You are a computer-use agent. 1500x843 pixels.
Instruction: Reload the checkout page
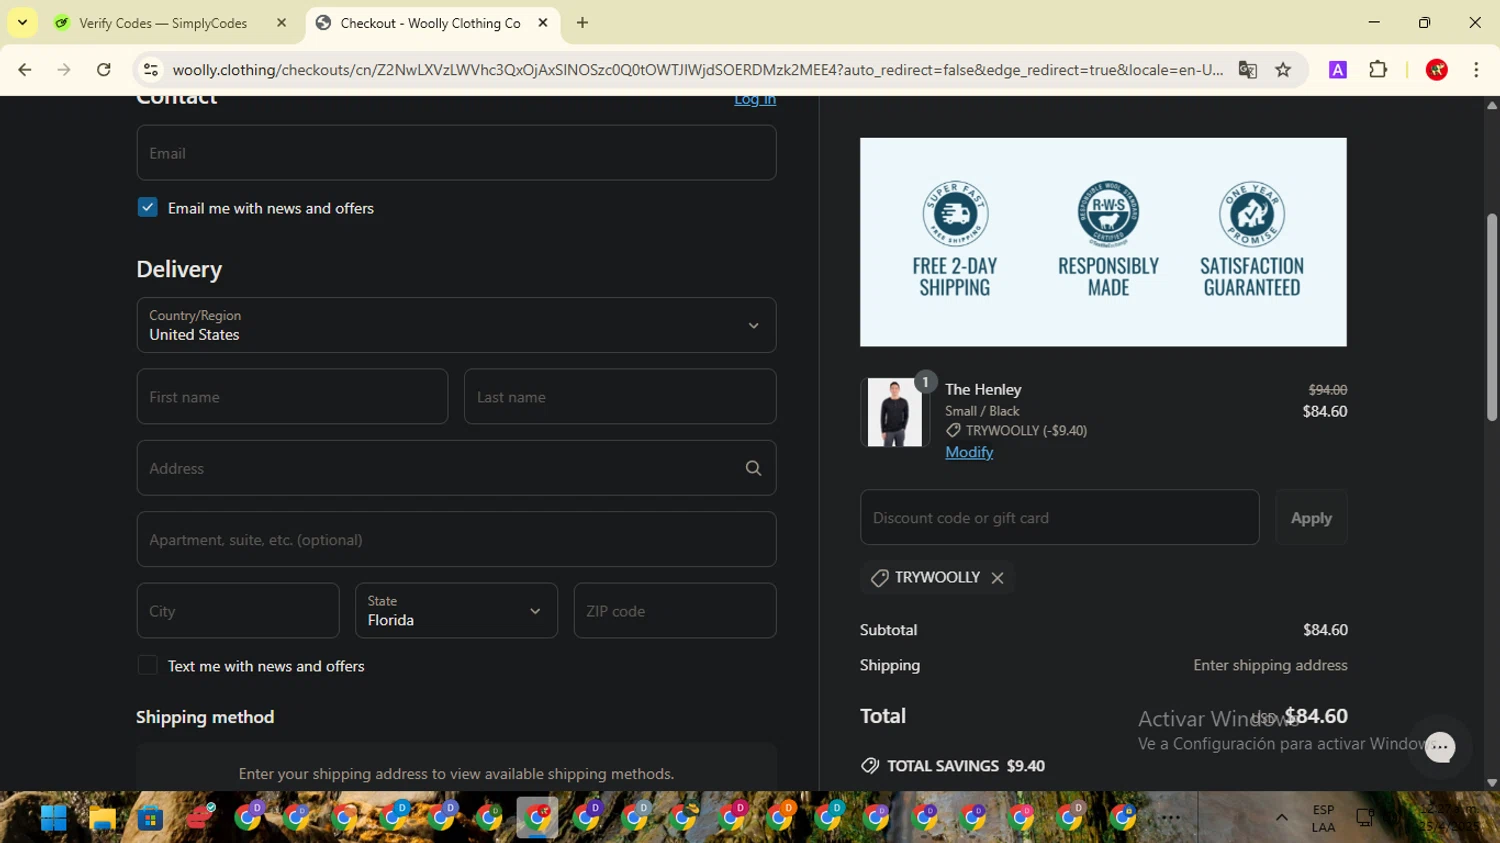103,69
